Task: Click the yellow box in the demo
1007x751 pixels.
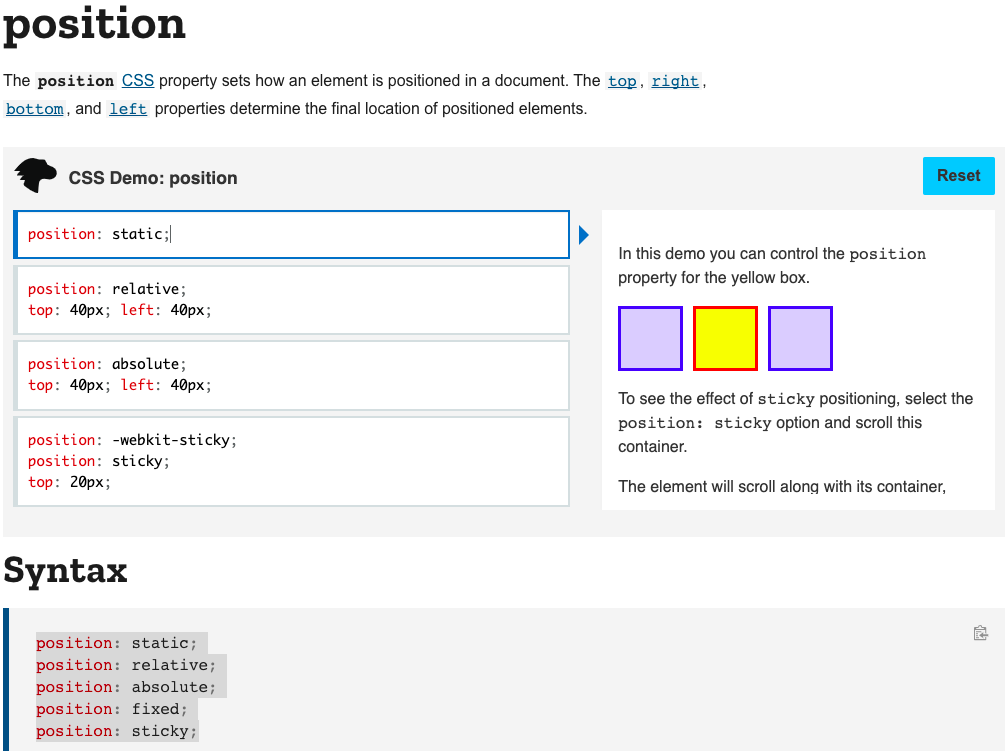Action: (x=725, y=338)
